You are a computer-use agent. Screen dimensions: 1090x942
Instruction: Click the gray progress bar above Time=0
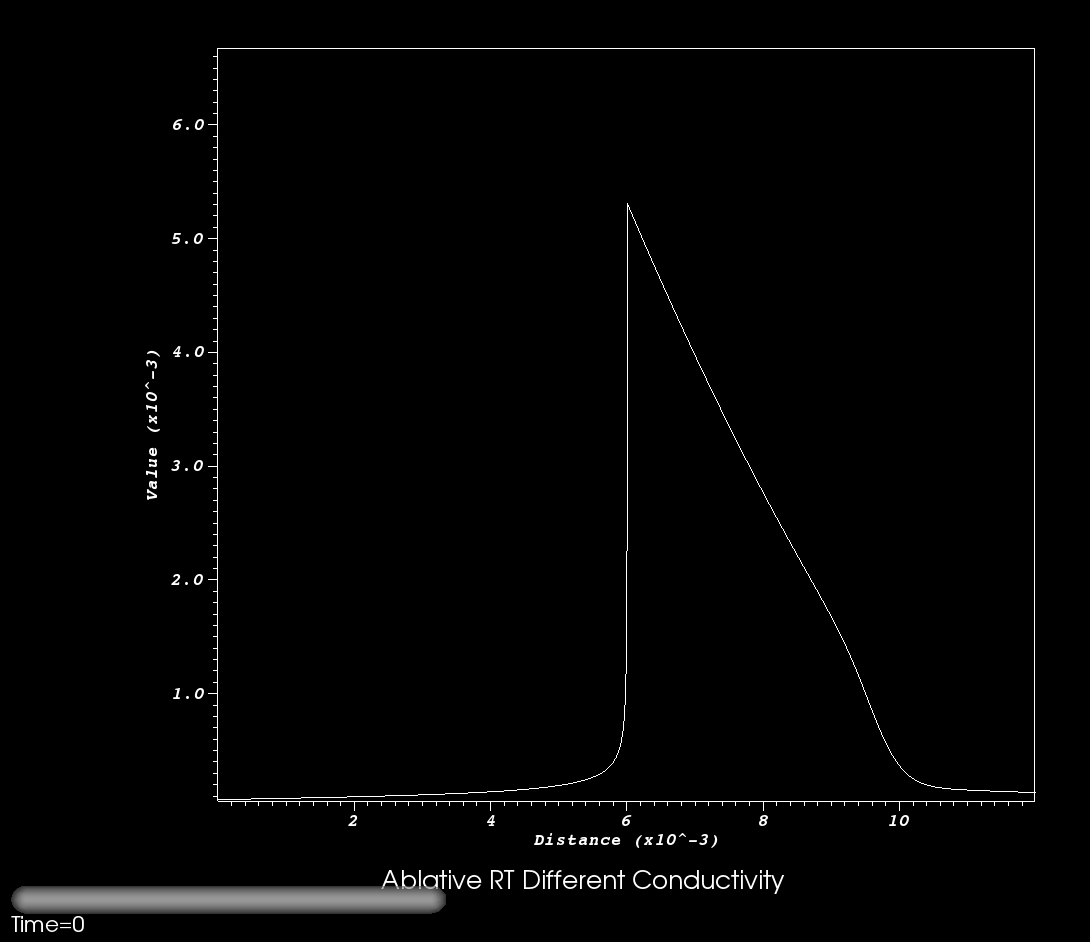tap(228, 900)
